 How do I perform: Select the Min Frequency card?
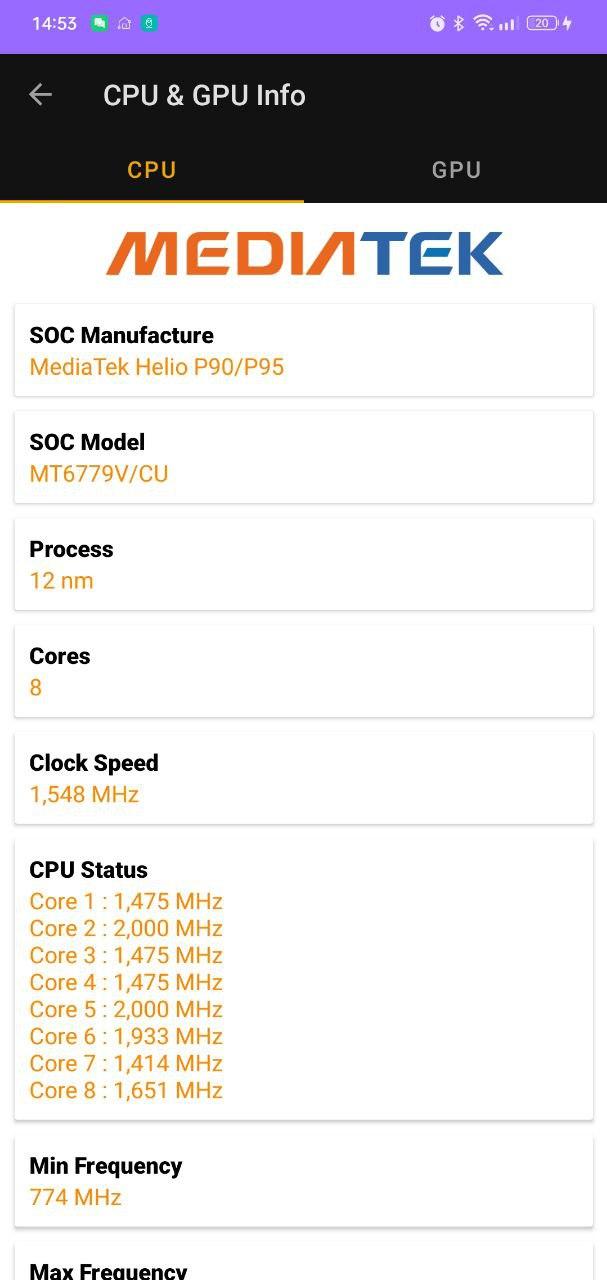[304, 1181]
